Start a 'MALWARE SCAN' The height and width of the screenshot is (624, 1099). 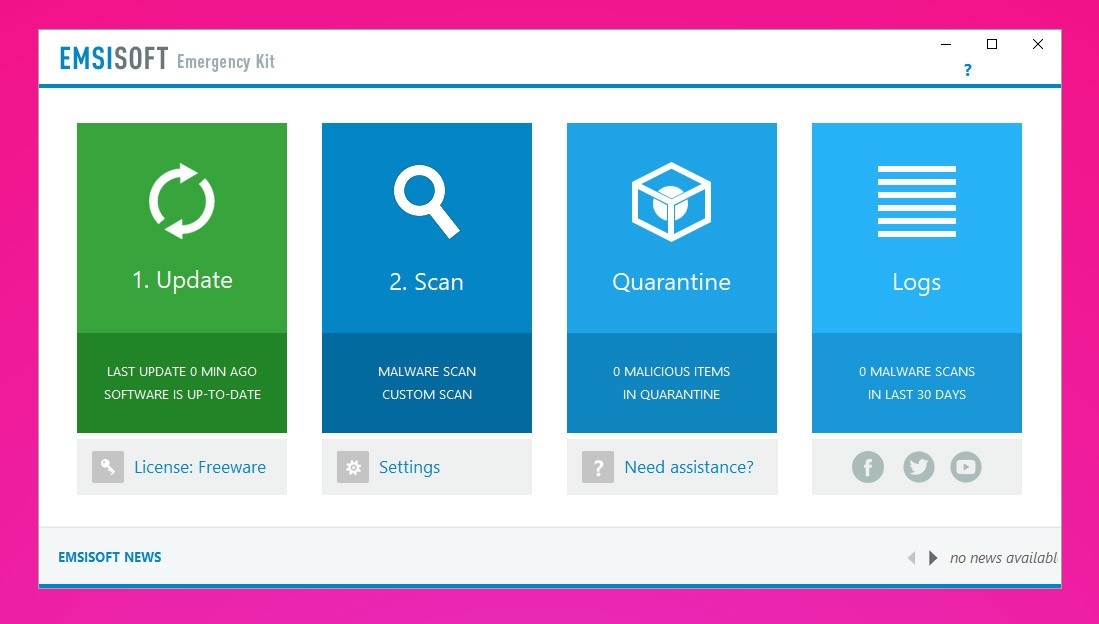point(427,372)
